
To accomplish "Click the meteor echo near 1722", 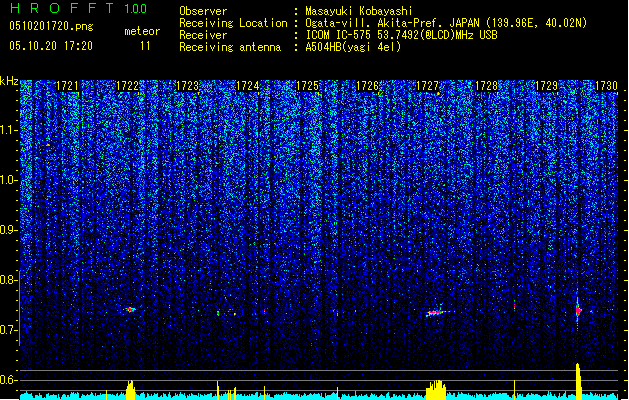I will [x=130, y=309].
